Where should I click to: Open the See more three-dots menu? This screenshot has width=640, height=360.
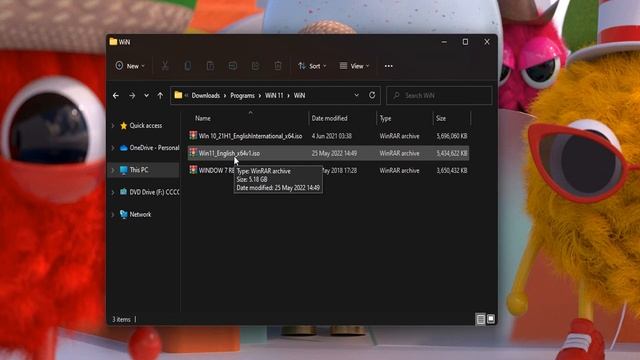coord(389,66)
